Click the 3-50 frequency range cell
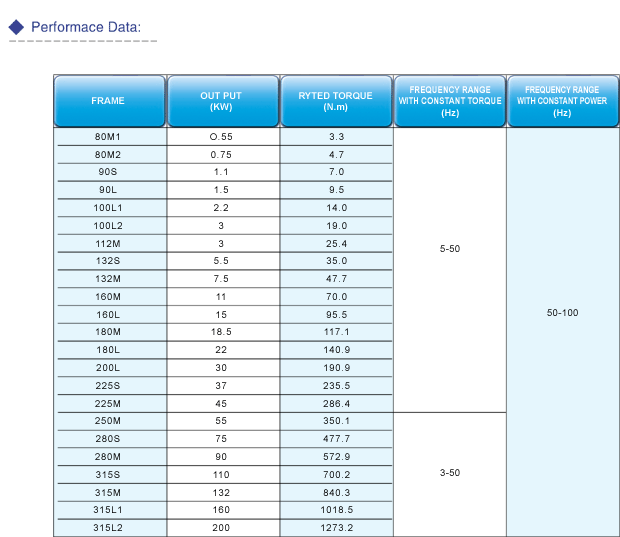620x537 pixels. (449, 472)
